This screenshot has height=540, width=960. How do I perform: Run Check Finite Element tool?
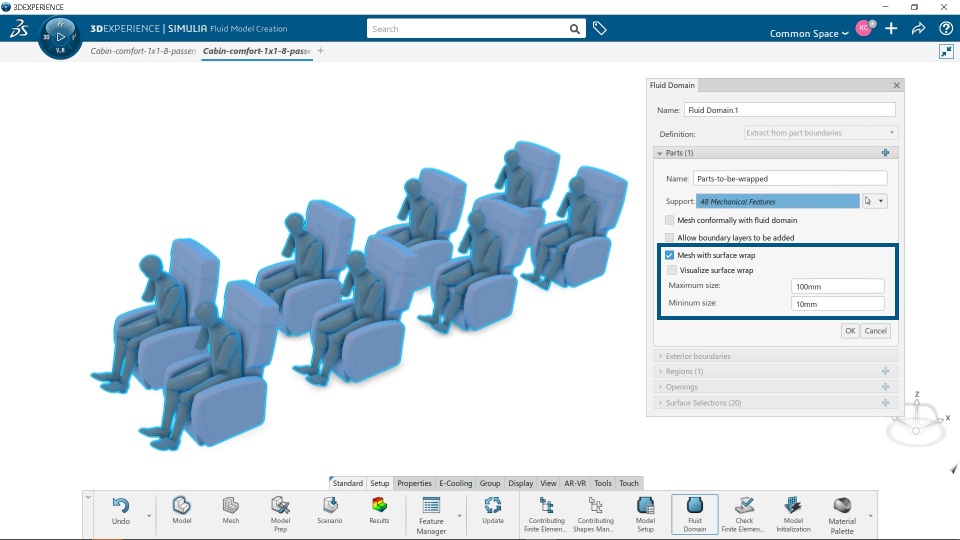(744, 514)
